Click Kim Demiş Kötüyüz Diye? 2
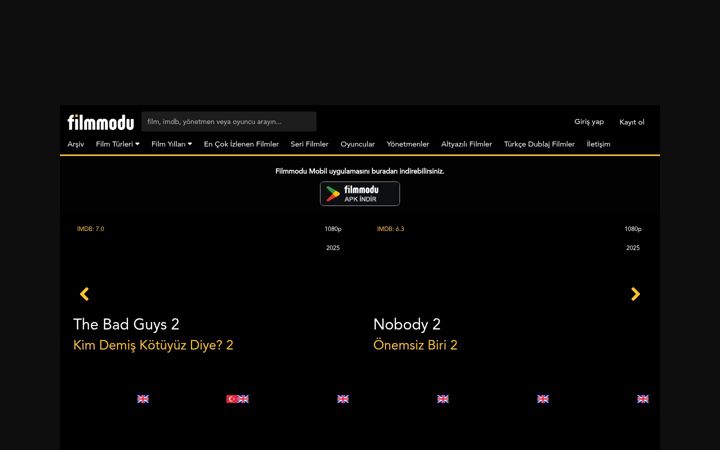 (153, 345)
